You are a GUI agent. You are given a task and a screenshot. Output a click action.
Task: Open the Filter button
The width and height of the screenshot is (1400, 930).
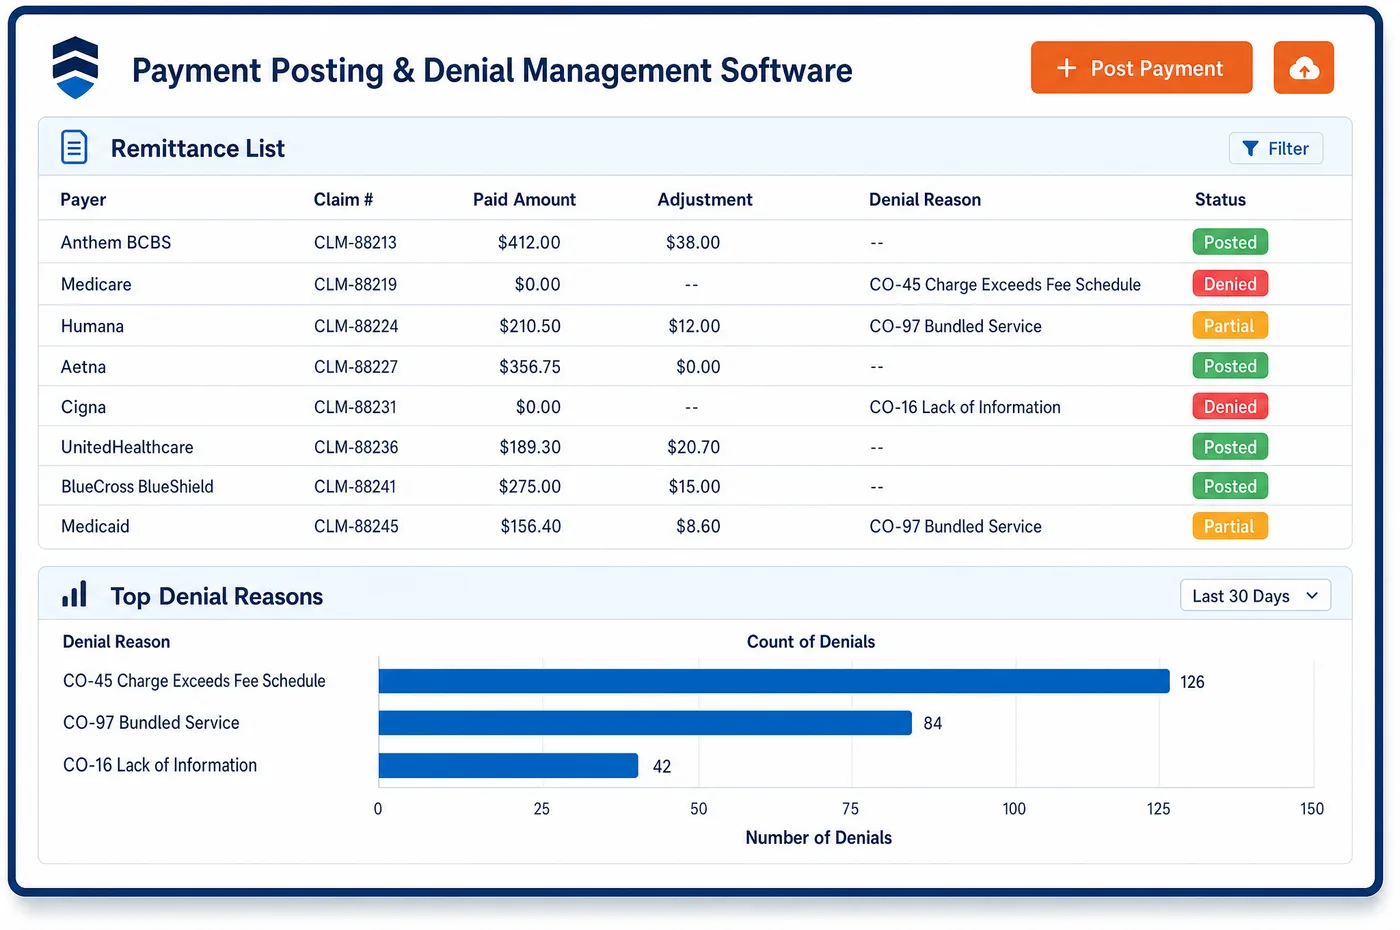point(1276,148)
